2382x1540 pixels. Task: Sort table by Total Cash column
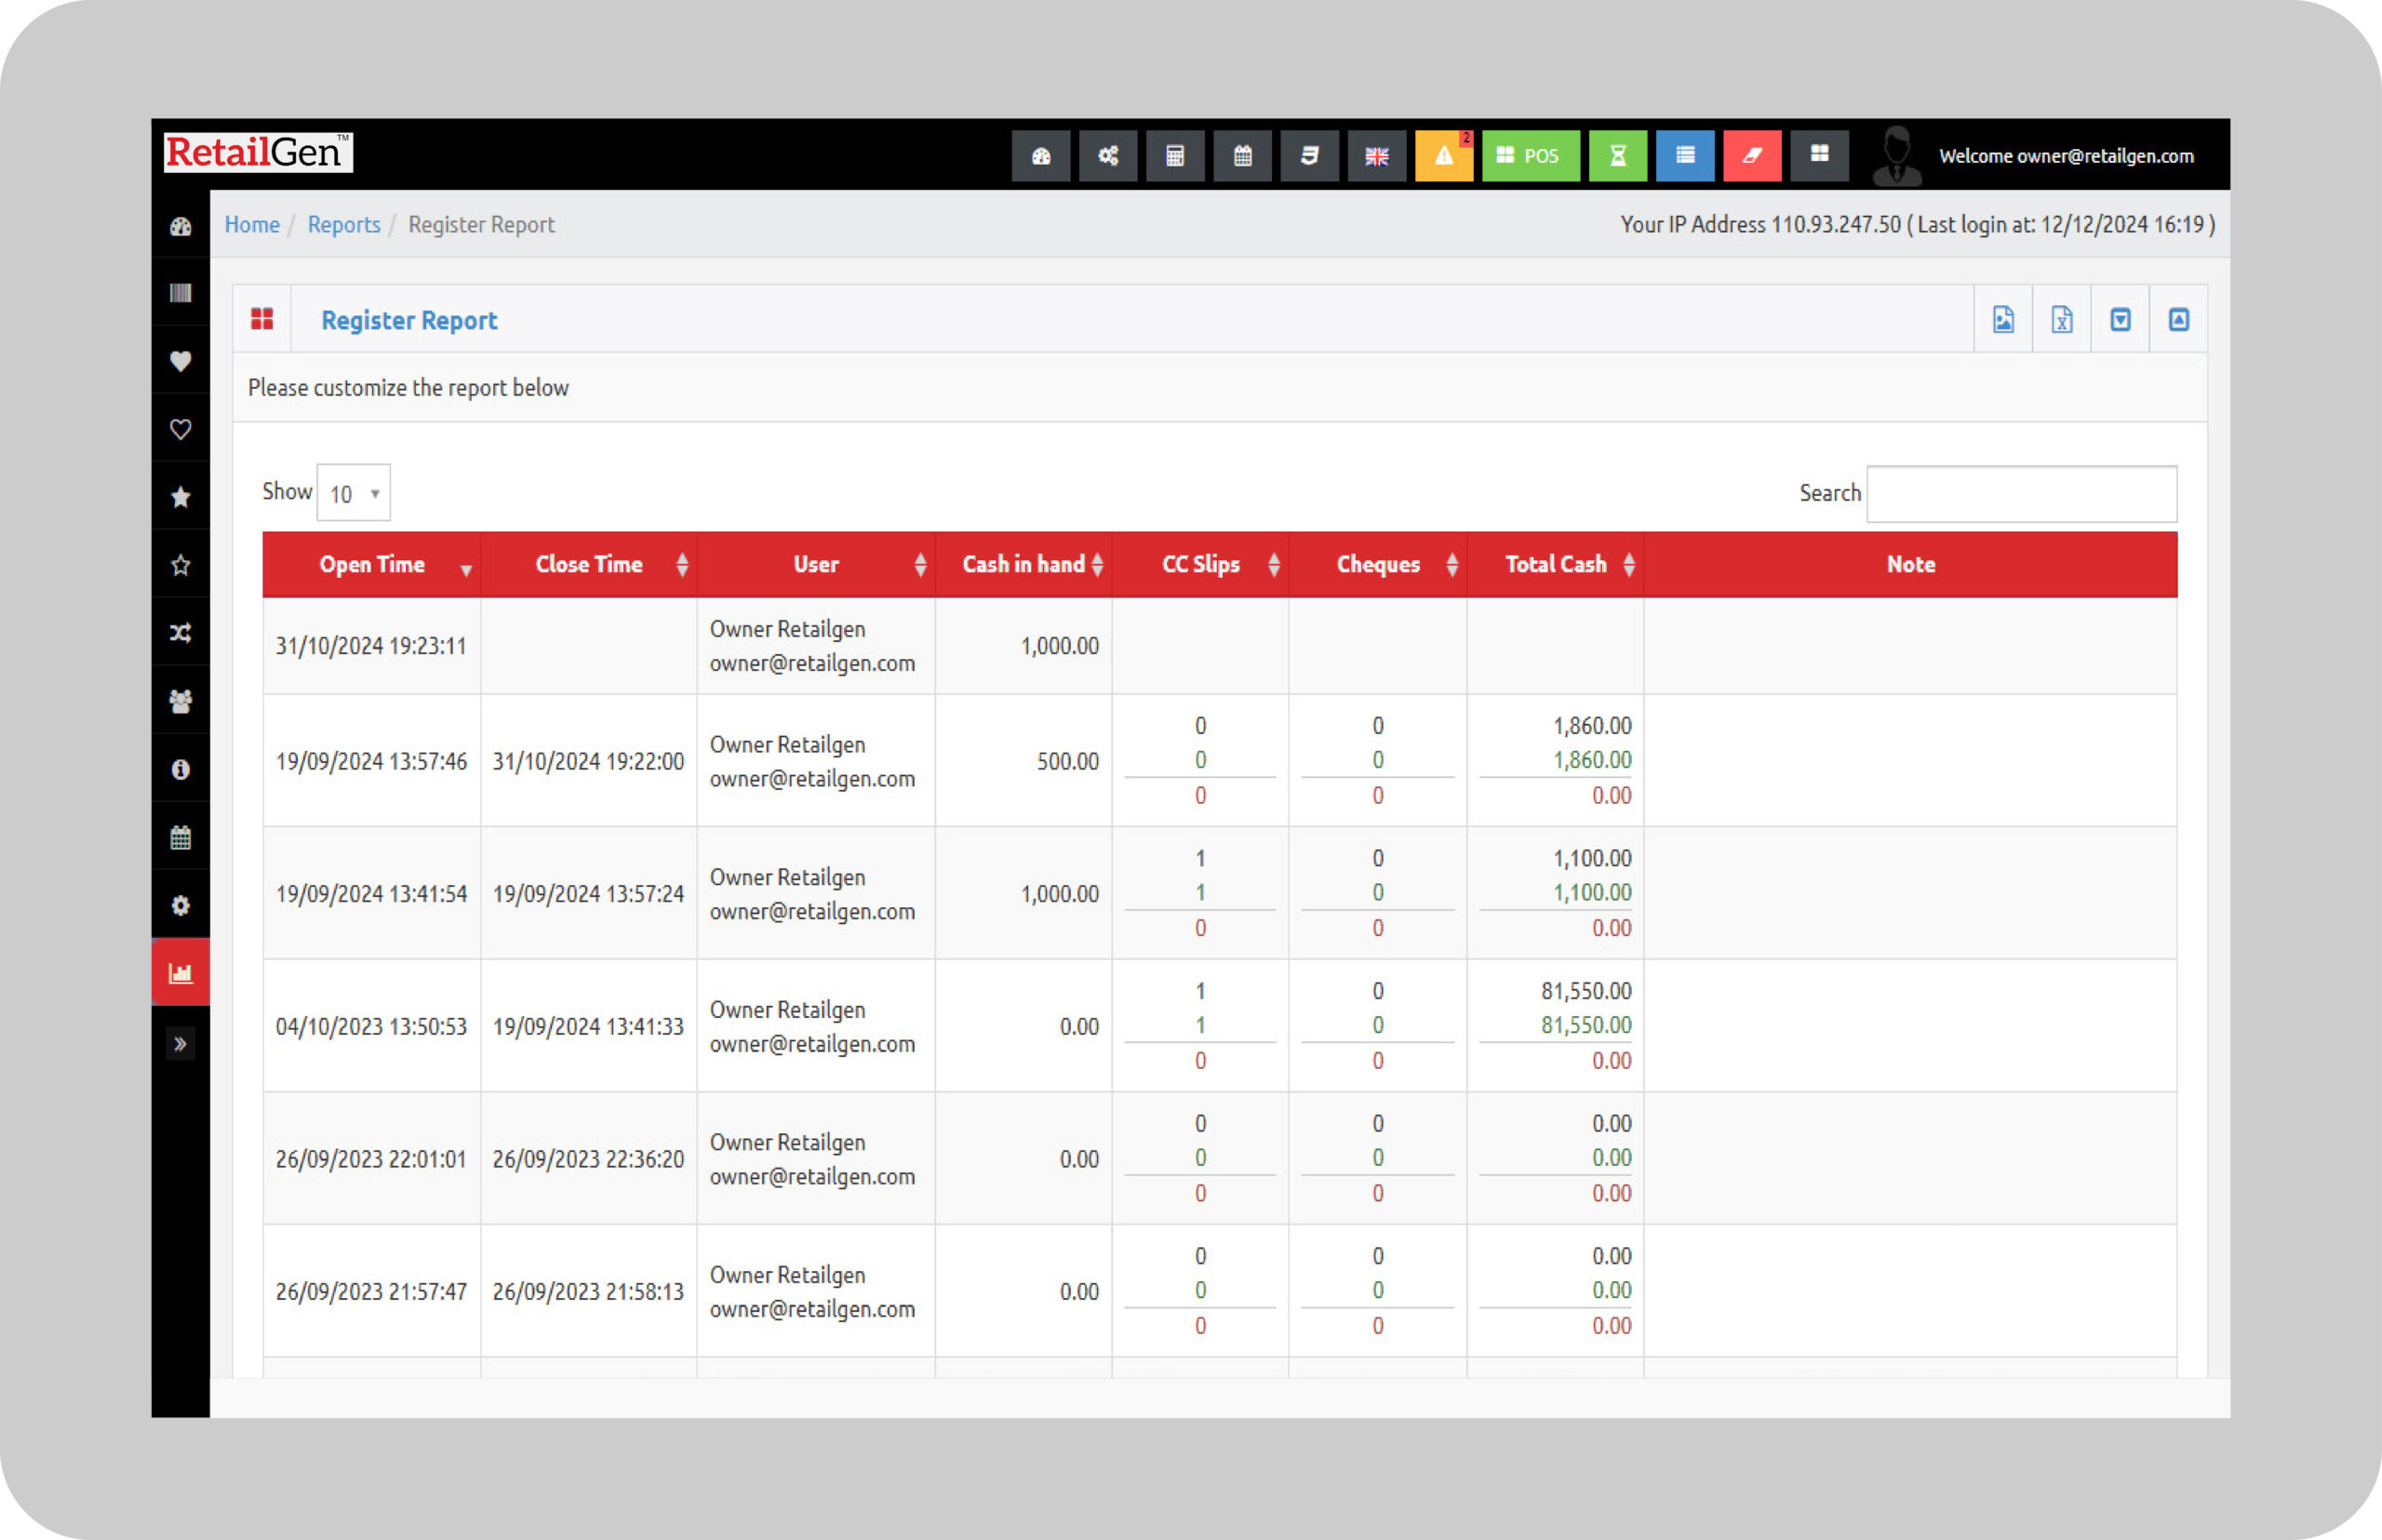tap(1555, 565)
